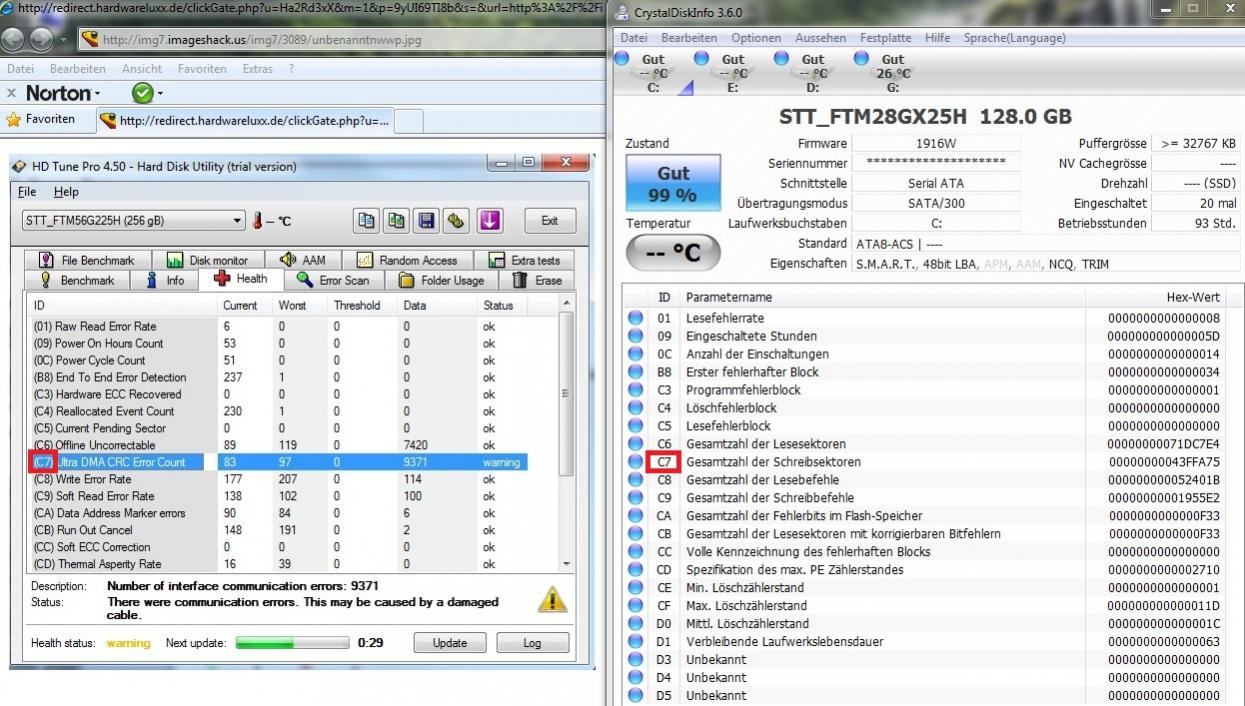Click the Hex-Wert column header

[x=1155, y=298]
